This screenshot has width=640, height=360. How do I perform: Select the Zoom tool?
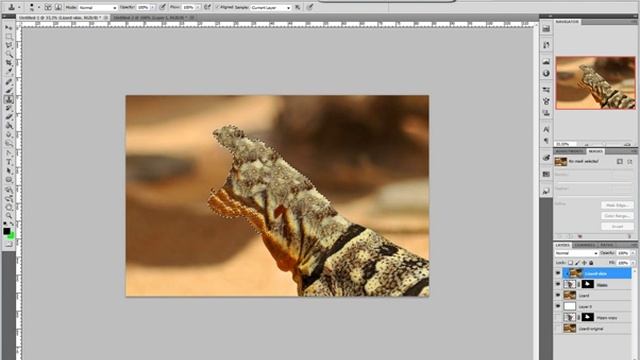tap(9, 216)
